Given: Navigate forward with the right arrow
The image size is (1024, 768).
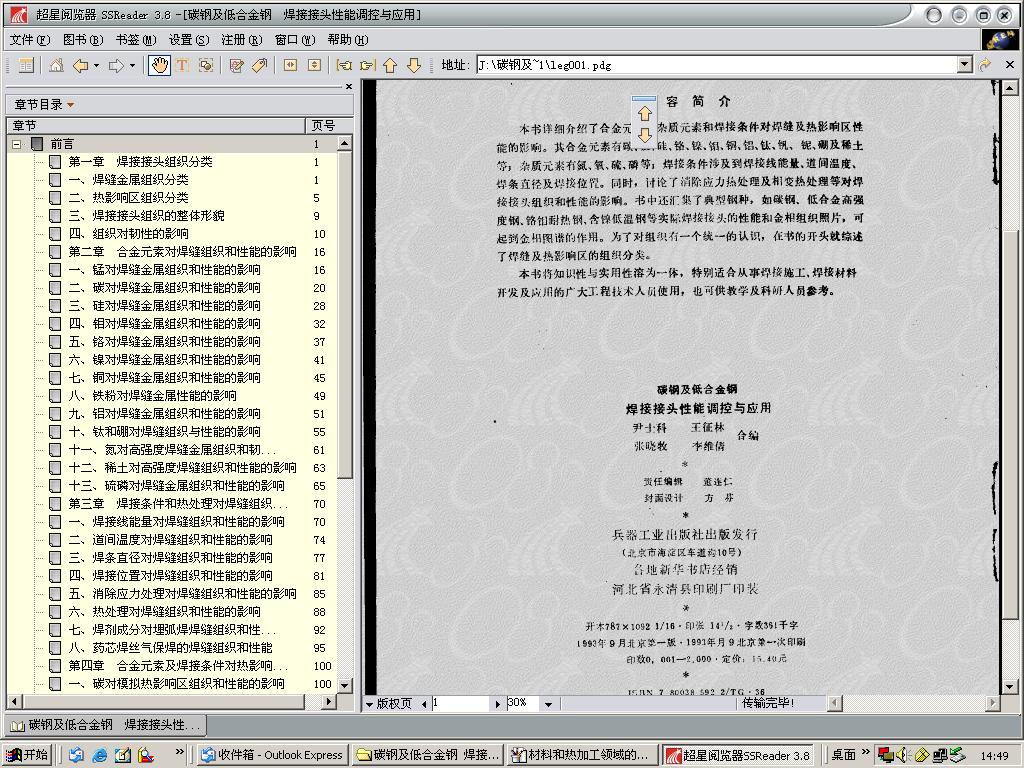Looking at the screenshot, I should pos(116,65).
